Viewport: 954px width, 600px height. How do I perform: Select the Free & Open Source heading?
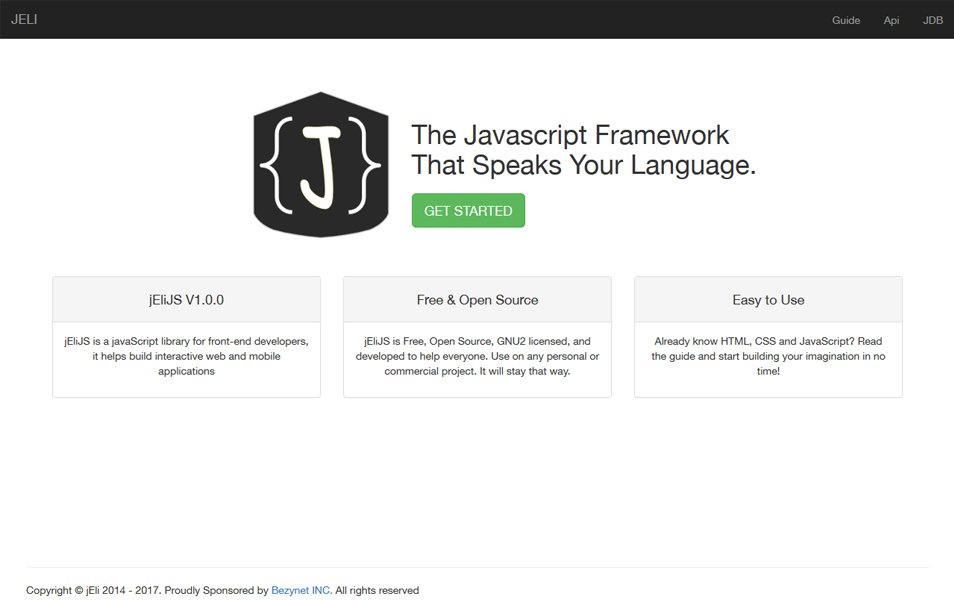(477, 299)
